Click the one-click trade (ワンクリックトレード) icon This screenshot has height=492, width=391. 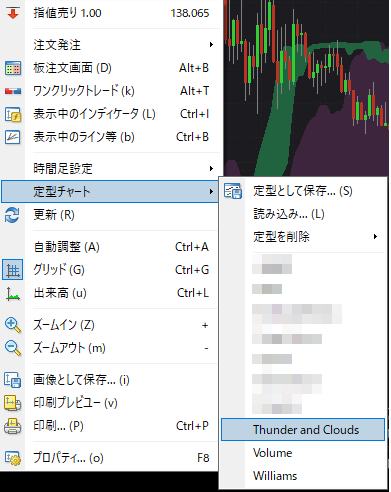[13, 91]
